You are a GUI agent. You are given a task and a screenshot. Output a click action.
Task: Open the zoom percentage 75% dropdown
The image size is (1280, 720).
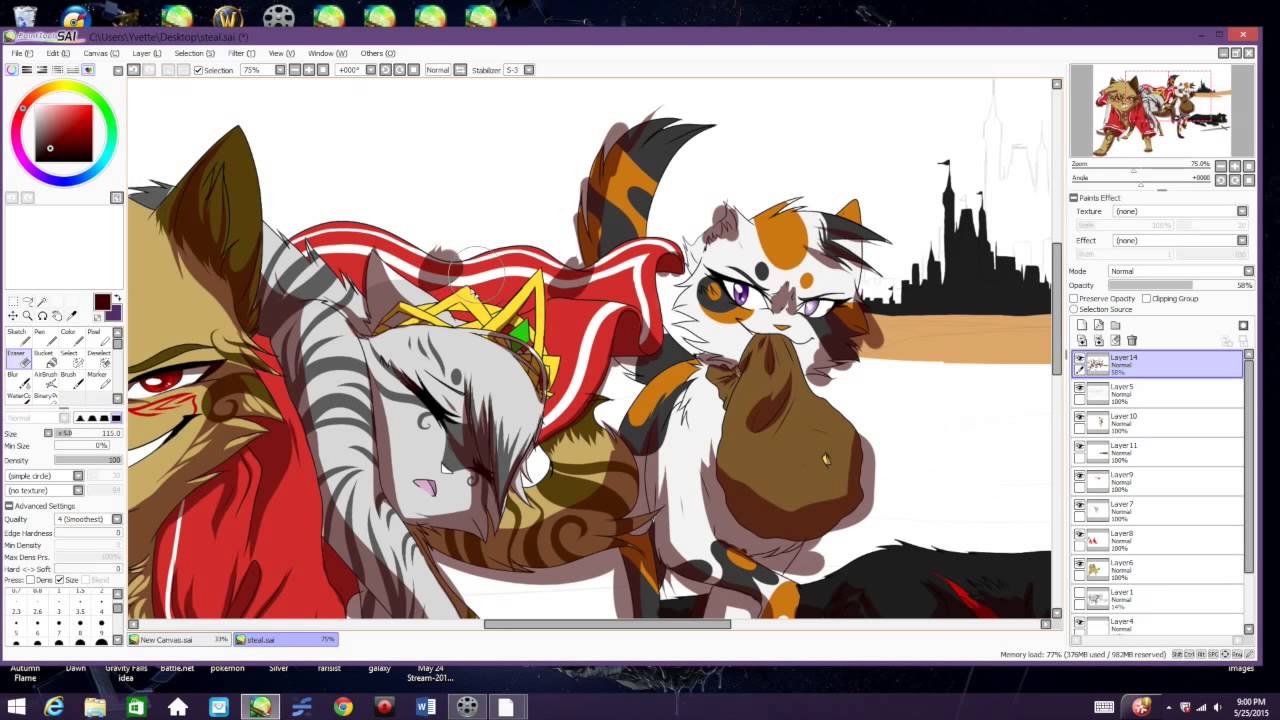click(280, 70)
